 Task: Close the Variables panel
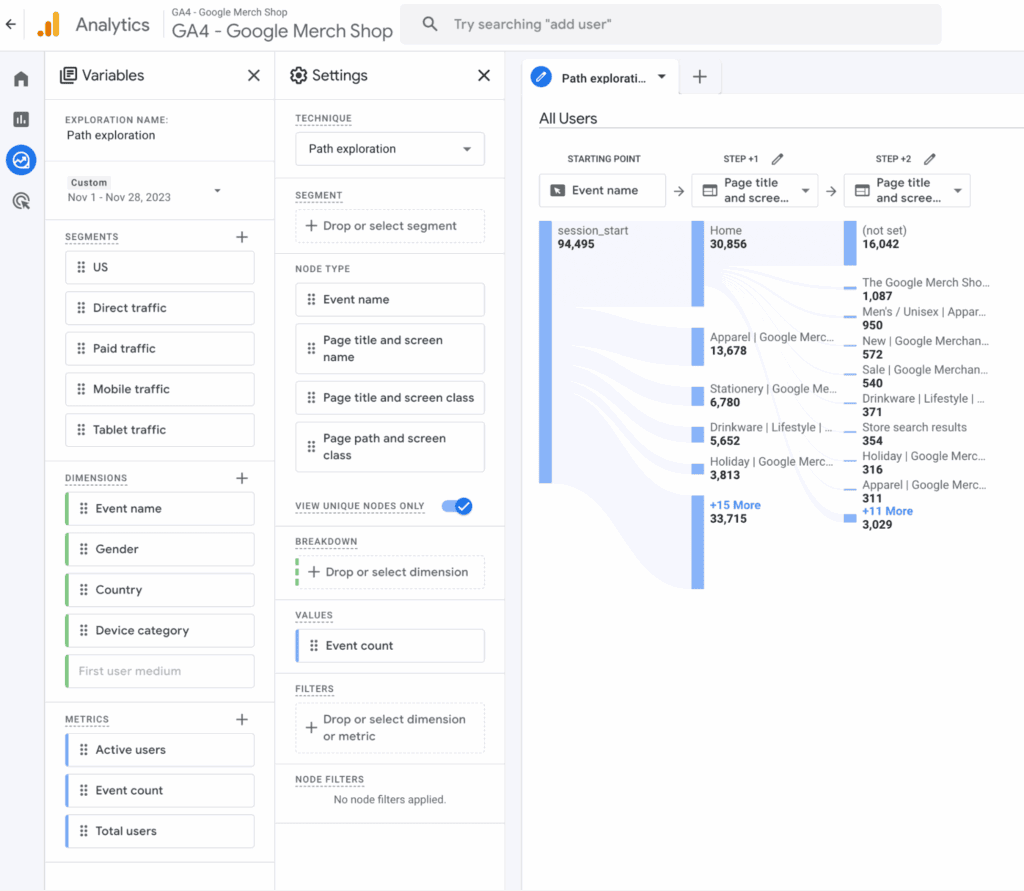[x=254, y=76]
